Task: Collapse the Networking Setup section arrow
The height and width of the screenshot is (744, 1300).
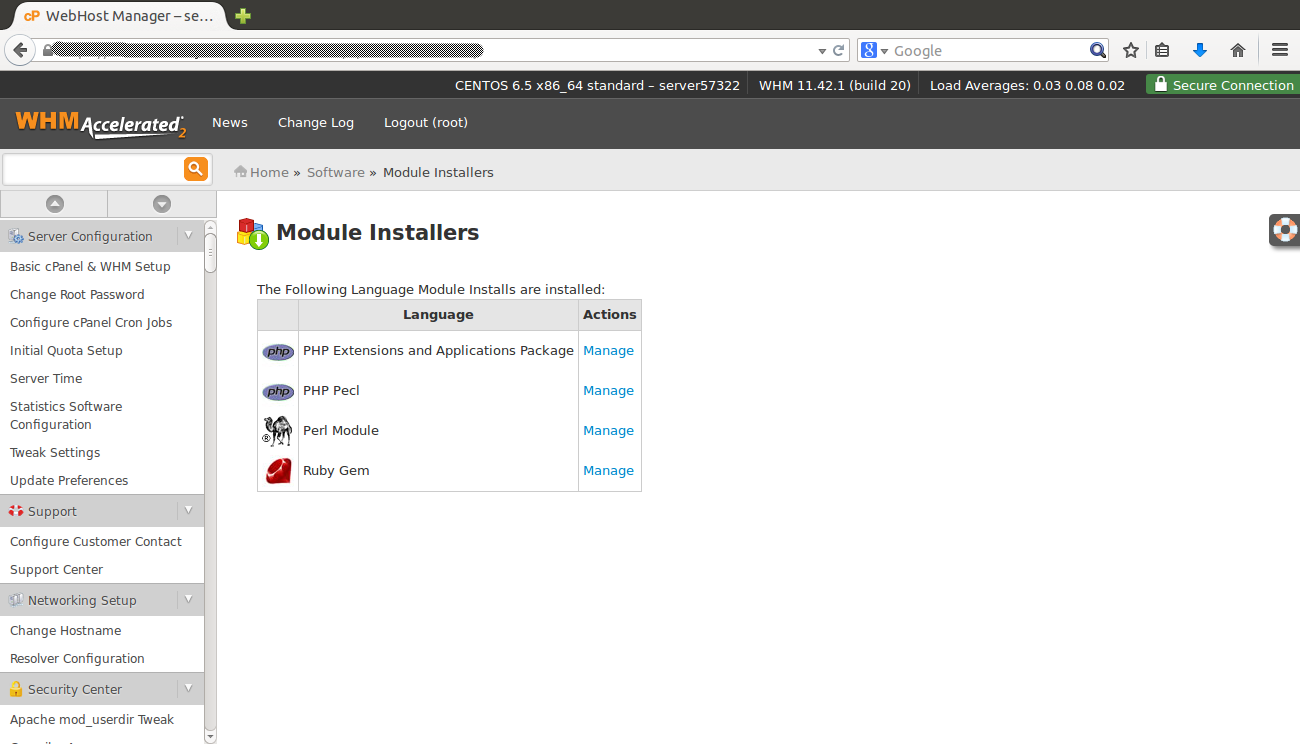Action: [x=188, y=599]
